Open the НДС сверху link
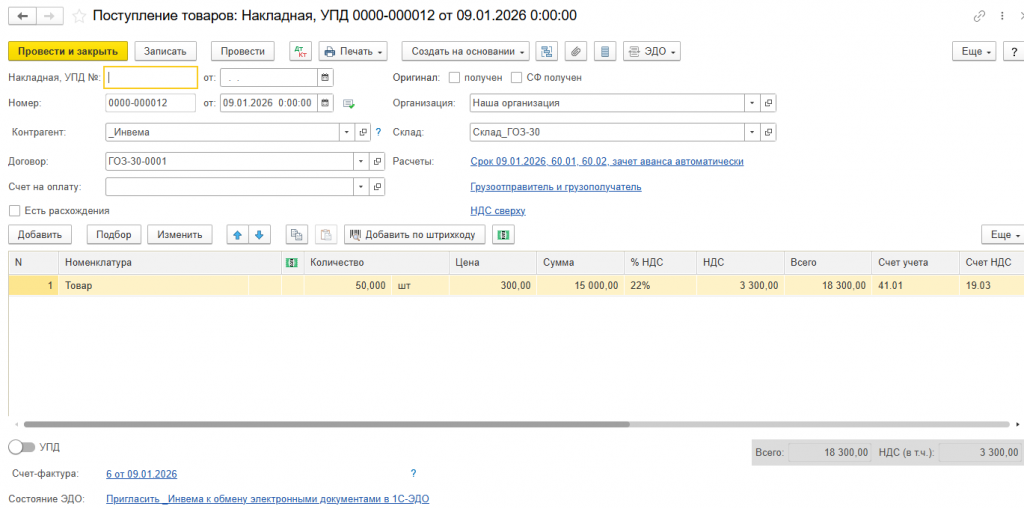 pyautogui.click(x=498, y=211)
